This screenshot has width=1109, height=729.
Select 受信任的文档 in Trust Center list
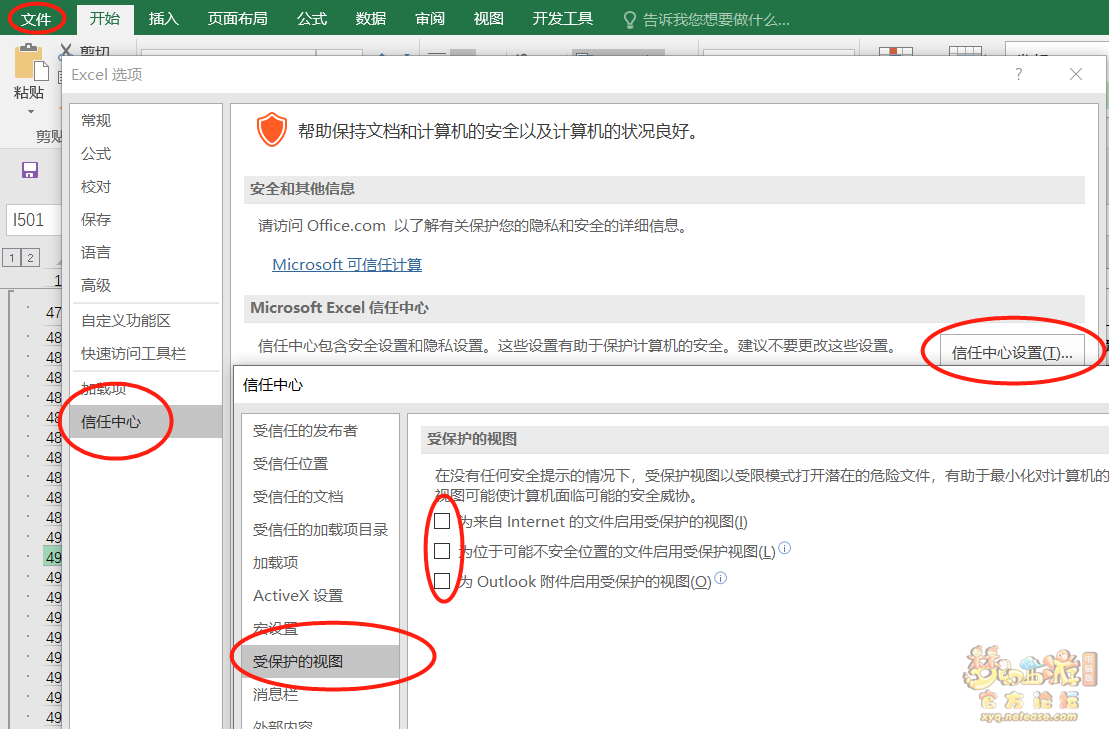click(320, 497)
